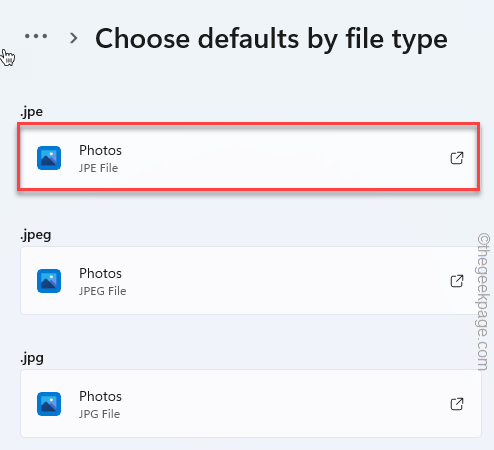Click the Photos app icon for .jpe
Image resolution: width=494 pixels, height=450 pixels.
pyautogui.click(x=49, y=158)
